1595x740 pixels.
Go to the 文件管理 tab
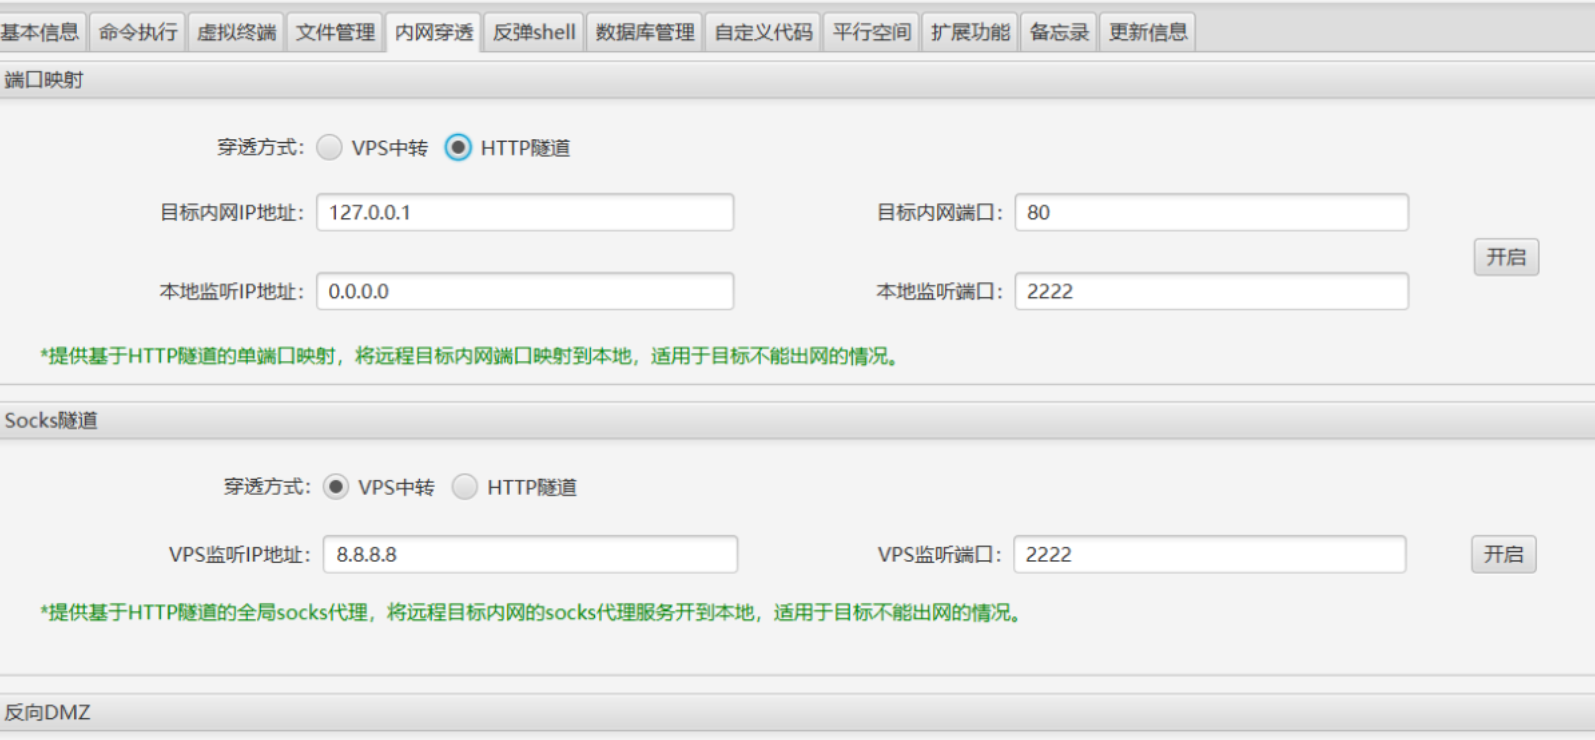[335, 32]
